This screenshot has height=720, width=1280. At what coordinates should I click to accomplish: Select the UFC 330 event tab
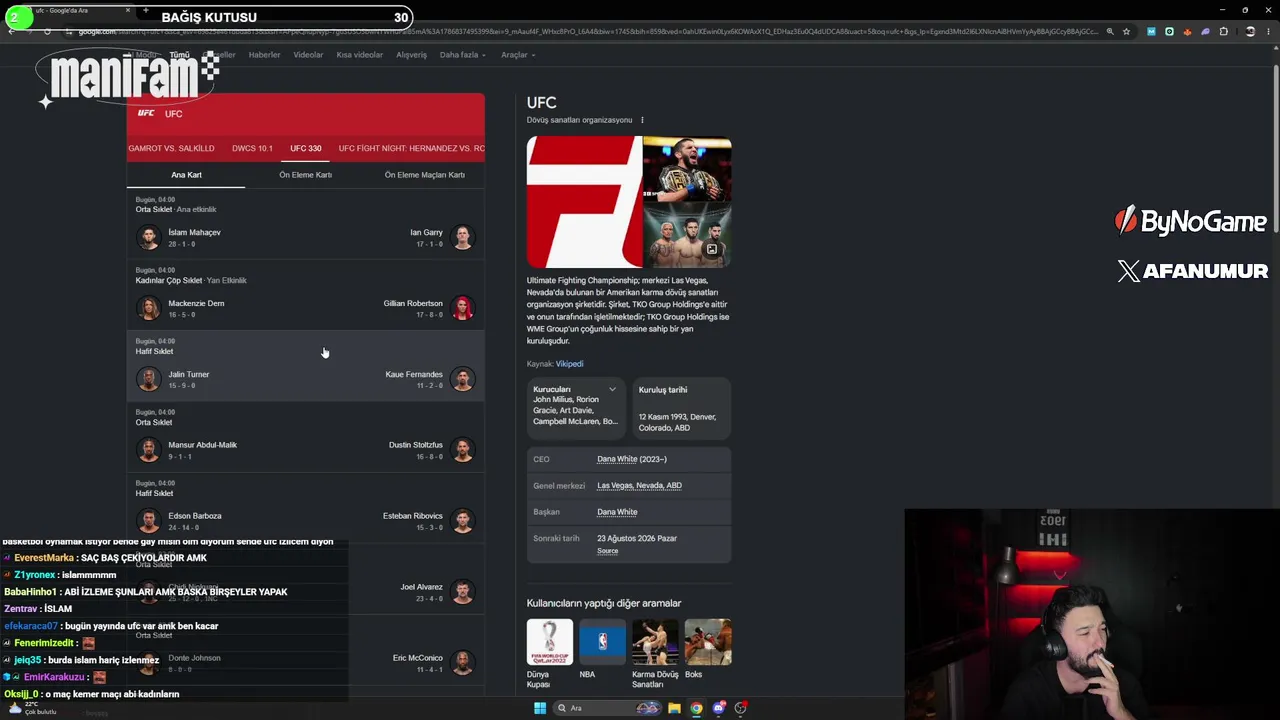(306, 148)
